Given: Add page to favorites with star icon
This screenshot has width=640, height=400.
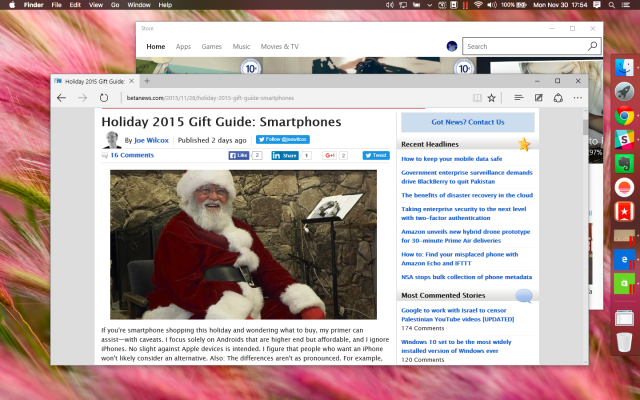Looking at the screenshot, I should point(491,98).
